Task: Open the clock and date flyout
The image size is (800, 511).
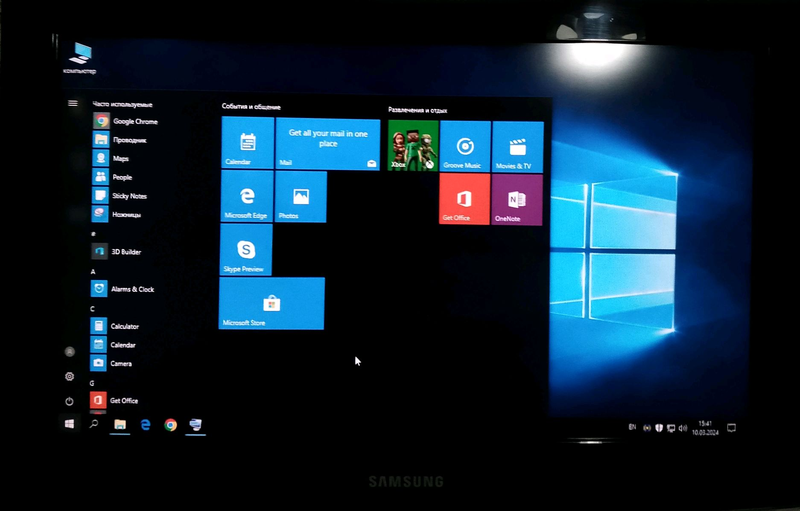Action: pos(705,428)
